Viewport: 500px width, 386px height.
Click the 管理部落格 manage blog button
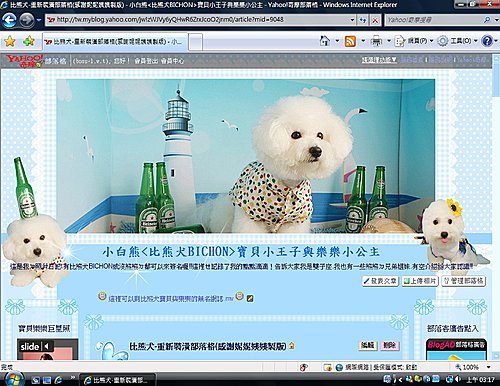pos(463,281)
